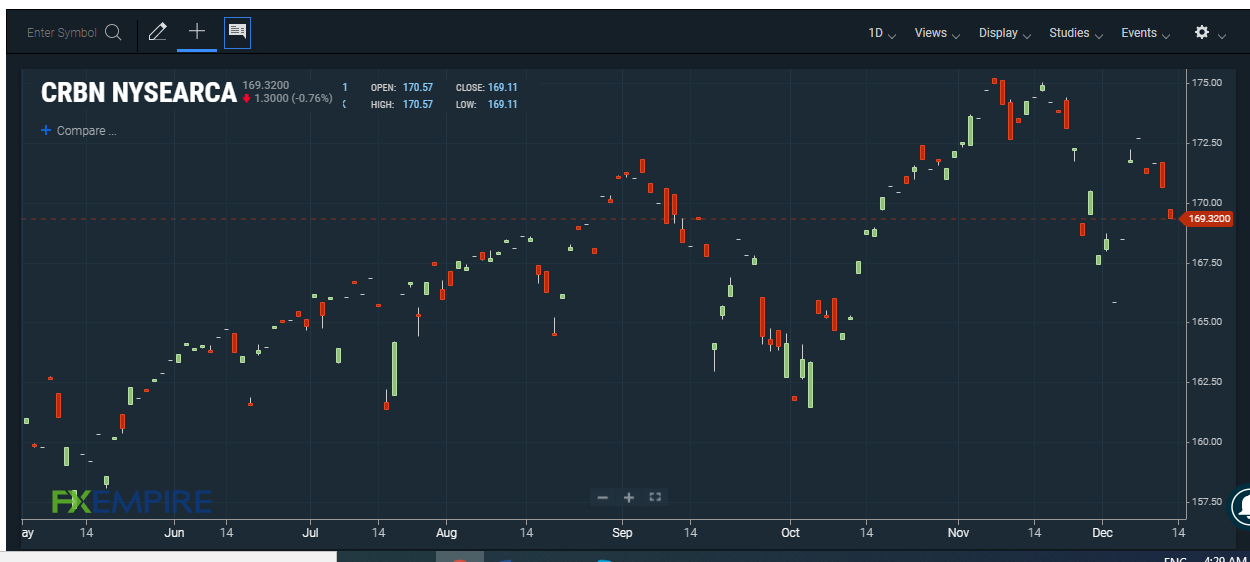This screenshot has width=1250, height=562.
Task: Click the Nov date axis label
Action: 958,533
